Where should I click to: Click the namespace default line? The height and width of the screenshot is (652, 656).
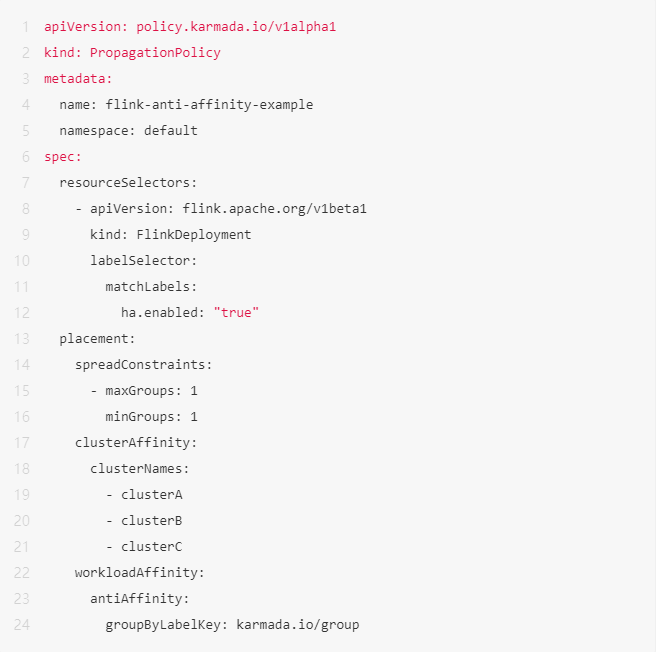tap(128, 130)
